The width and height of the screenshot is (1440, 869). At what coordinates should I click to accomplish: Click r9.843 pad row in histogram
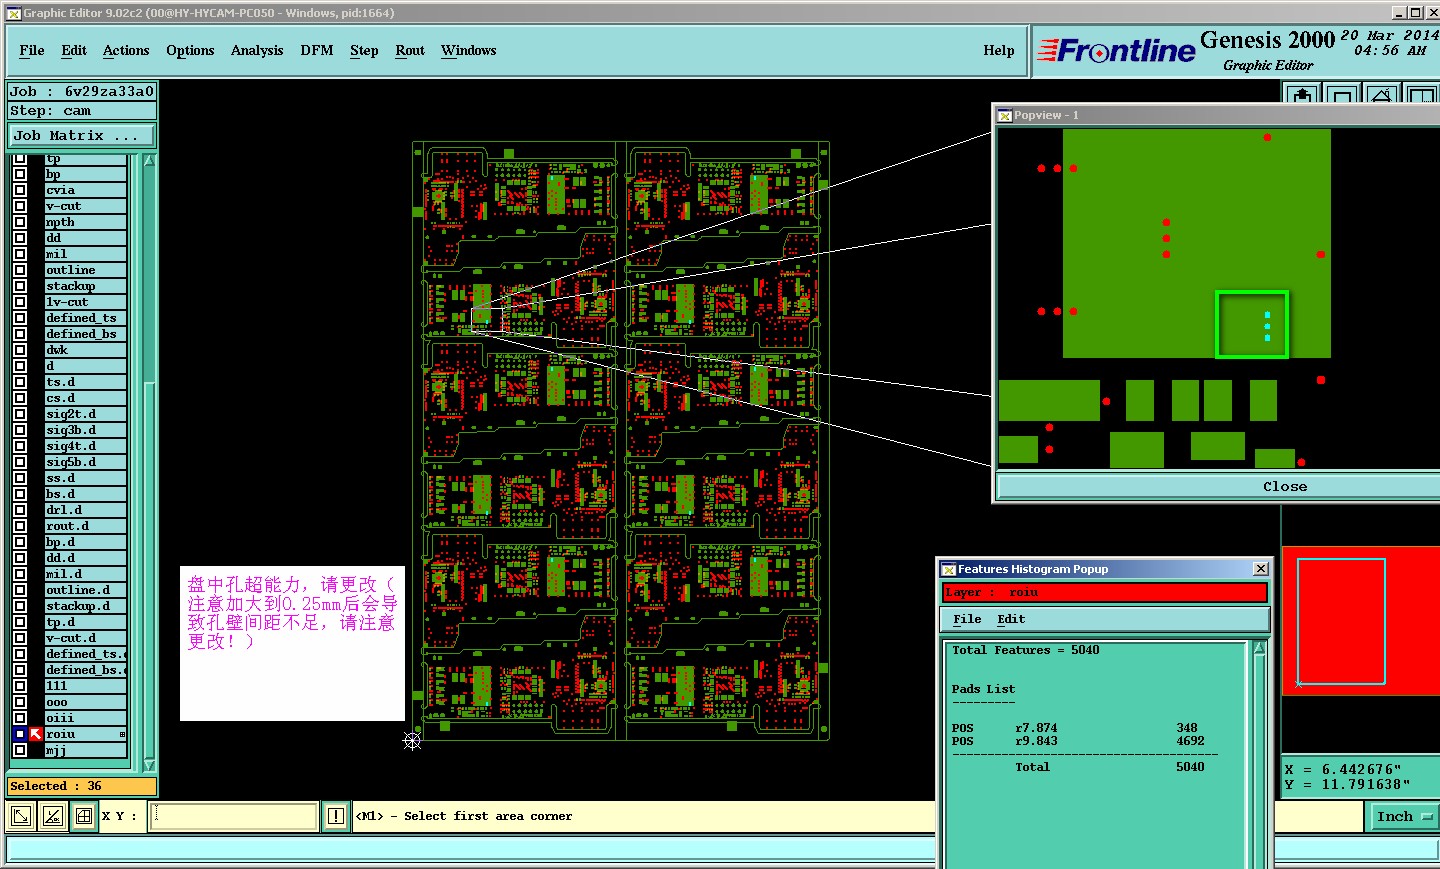(1078, 741)
